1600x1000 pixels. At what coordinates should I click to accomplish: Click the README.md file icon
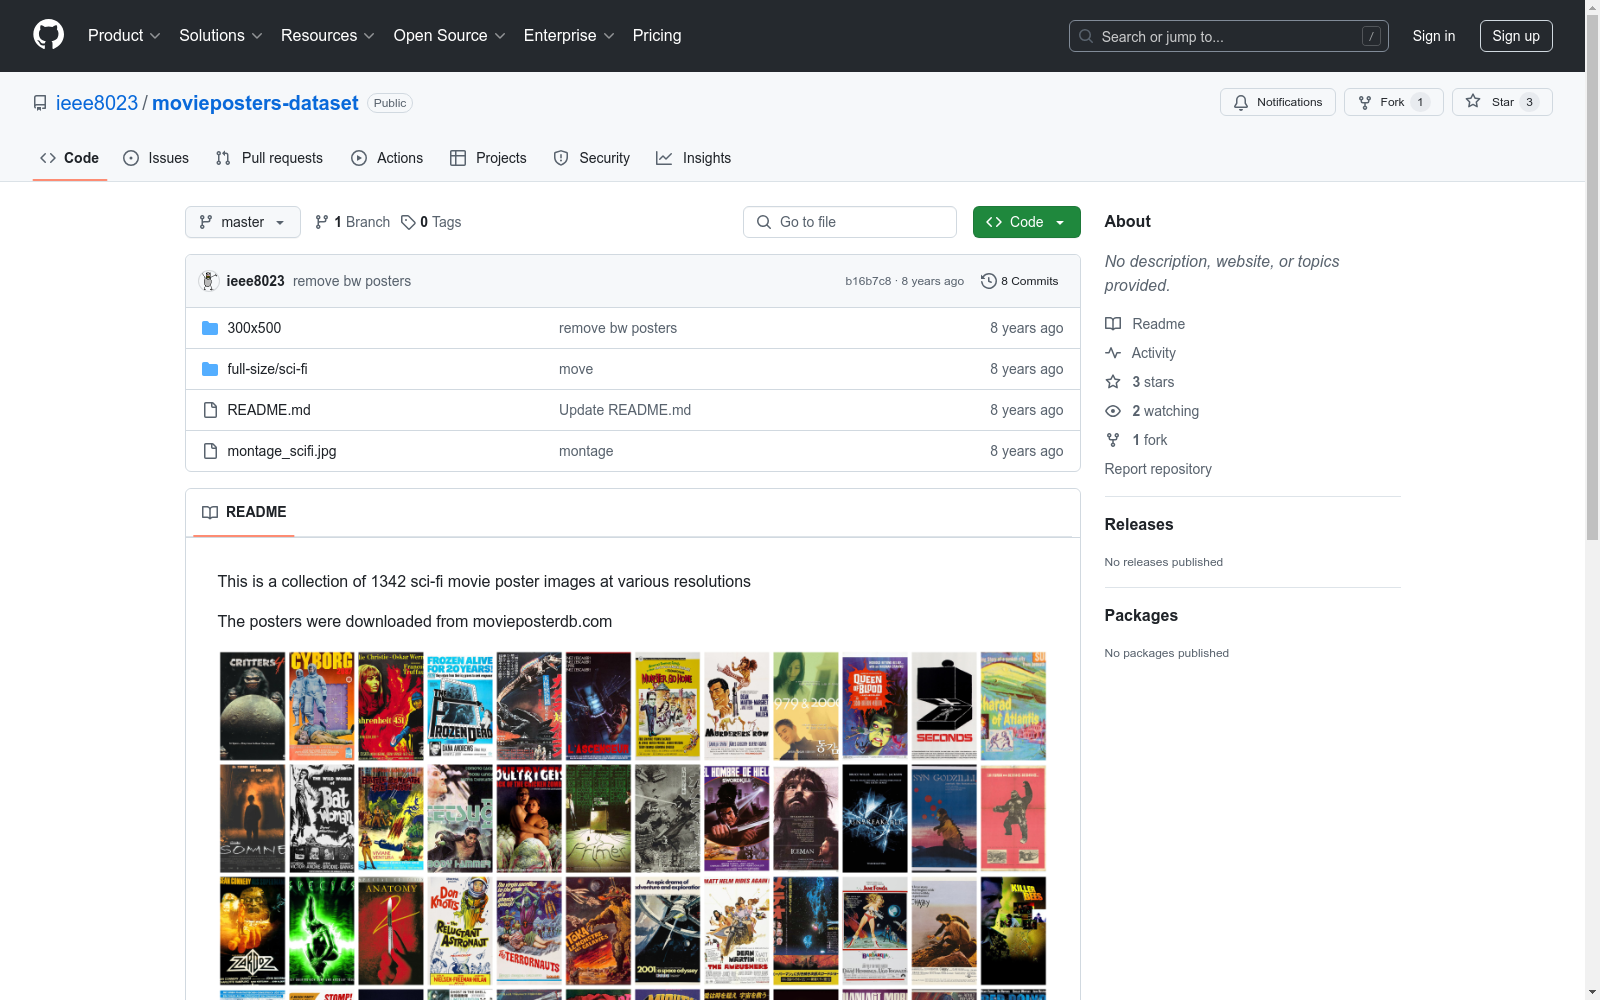pos(210,410)
